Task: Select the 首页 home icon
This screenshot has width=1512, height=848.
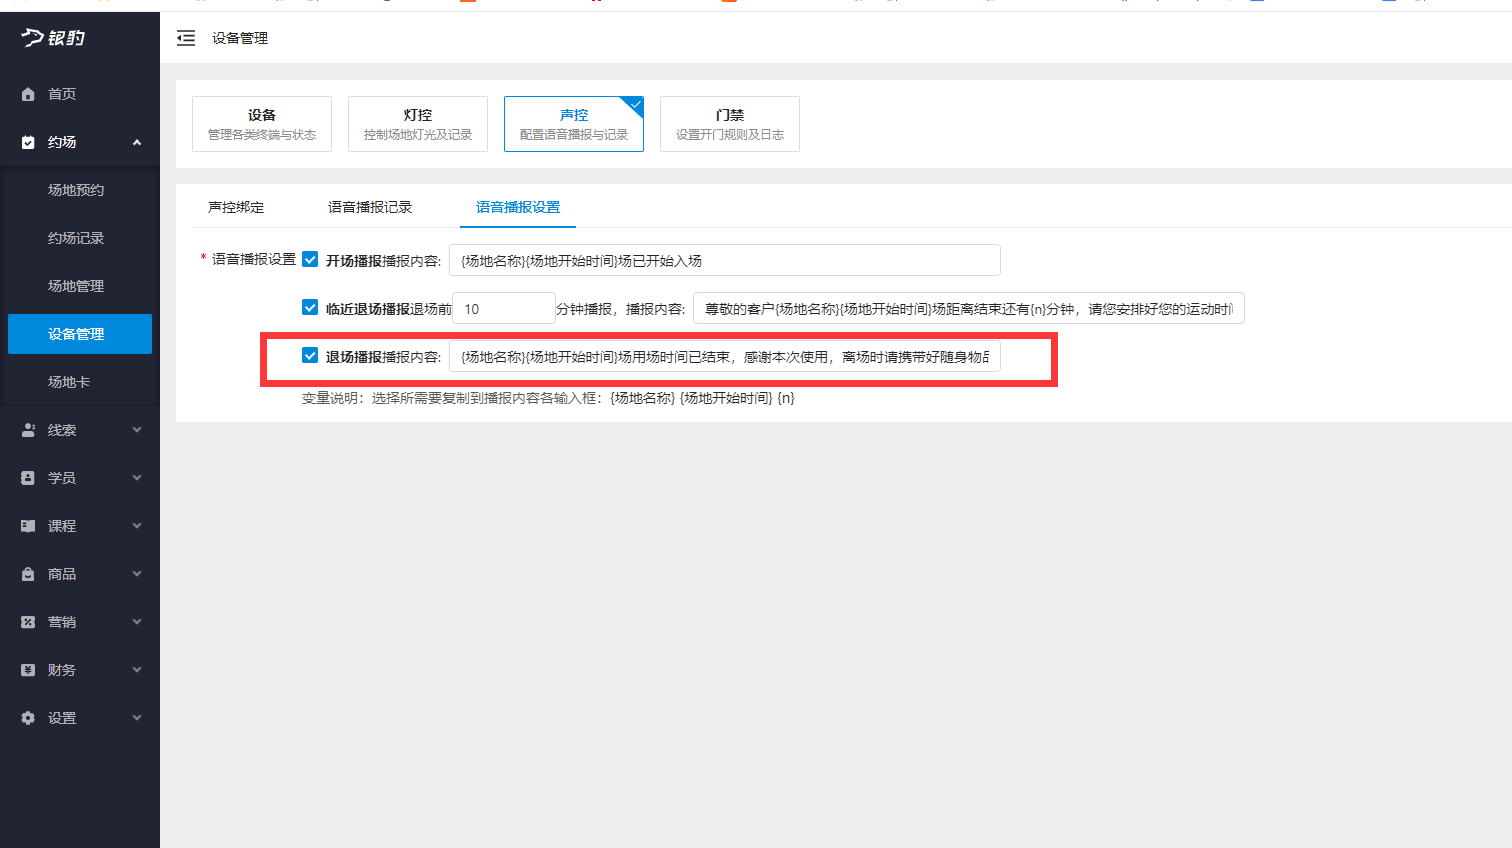Action: 27,93
